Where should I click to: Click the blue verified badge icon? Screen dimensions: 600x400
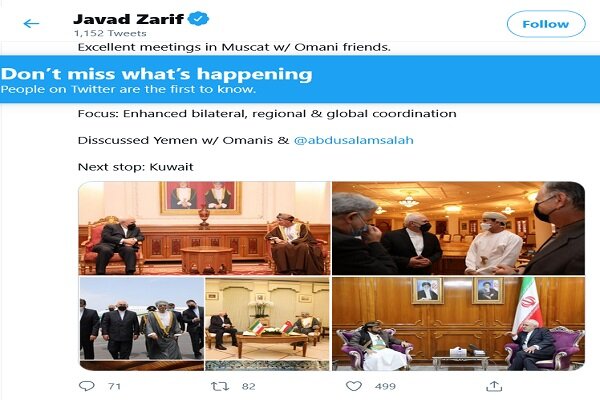point(198,18)
